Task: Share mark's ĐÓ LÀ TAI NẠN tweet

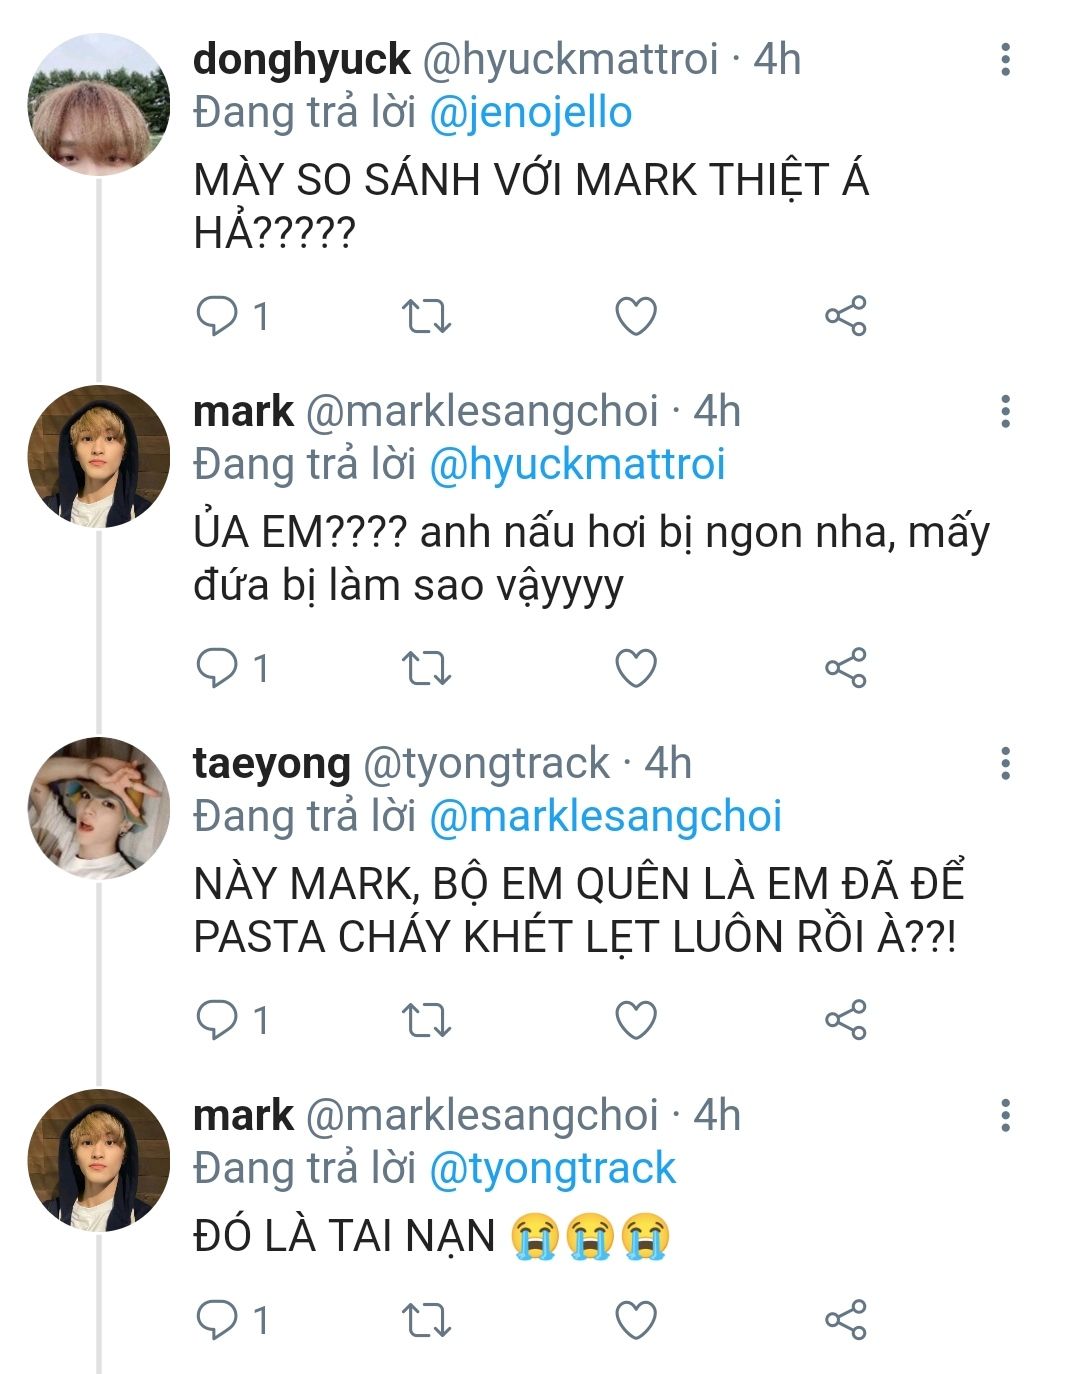Action: (x=845, y=1321)
